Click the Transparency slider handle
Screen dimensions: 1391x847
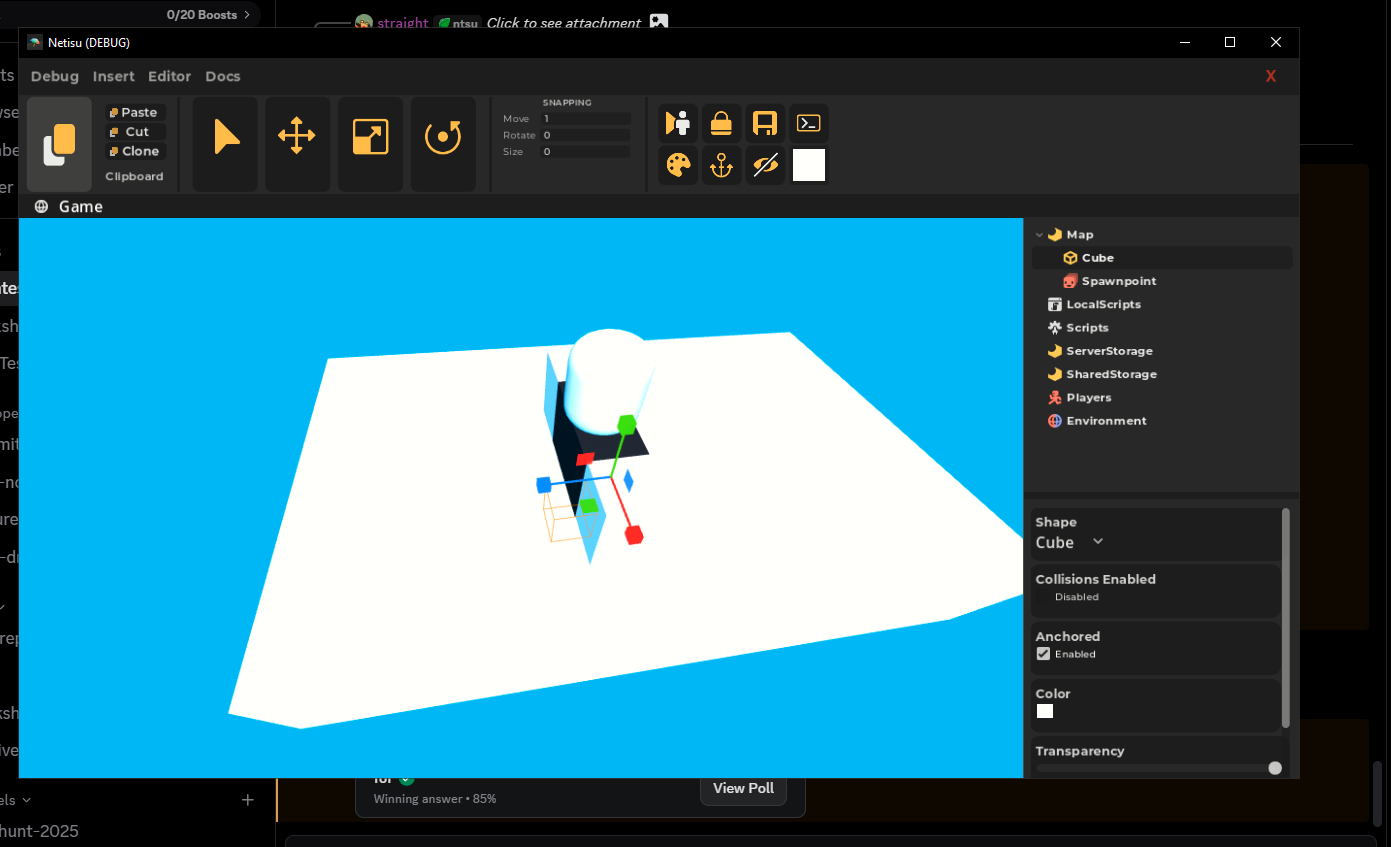point(1274,768)
